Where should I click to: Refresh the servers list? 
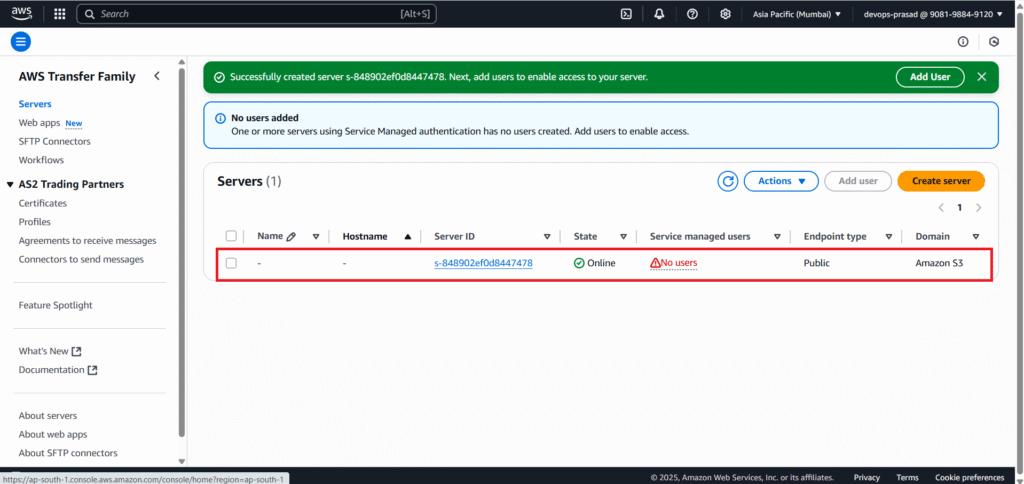[728, 181]
